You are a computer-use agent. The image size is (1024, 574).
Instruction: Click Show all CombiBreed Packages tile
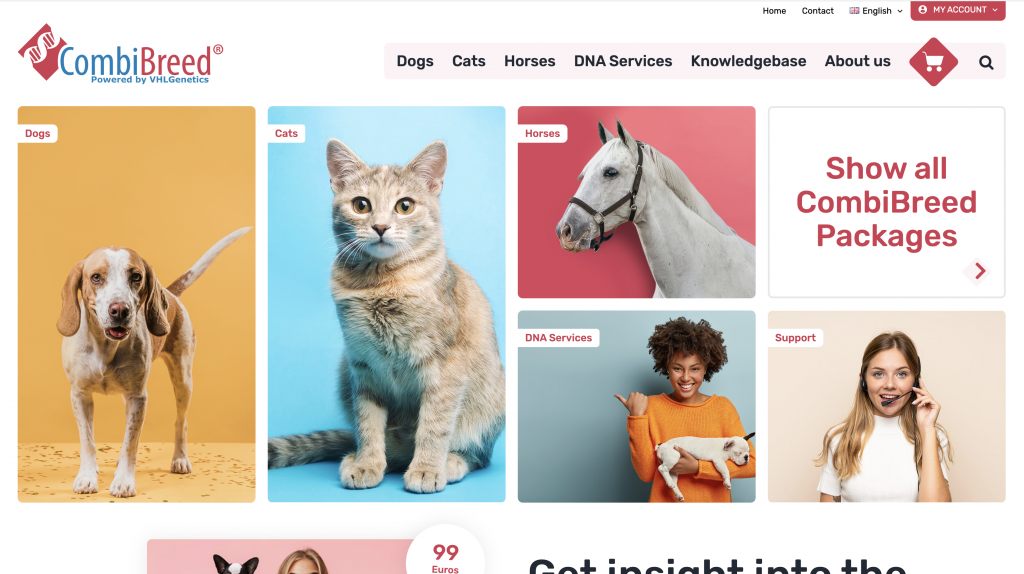point(887,202)
